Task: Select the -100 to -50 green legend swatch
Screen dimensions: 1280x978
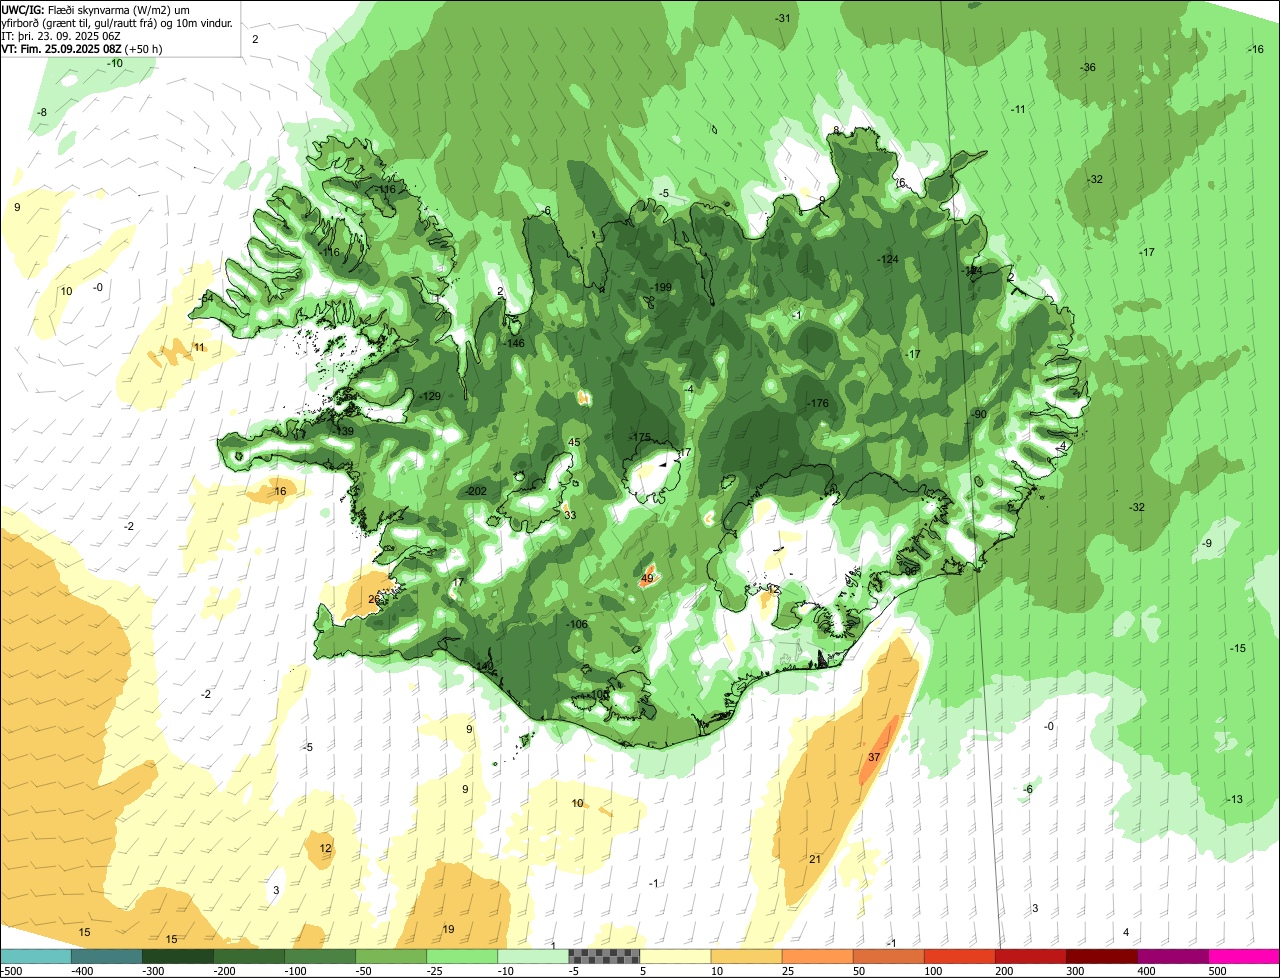Action: (x=320, y=956)
